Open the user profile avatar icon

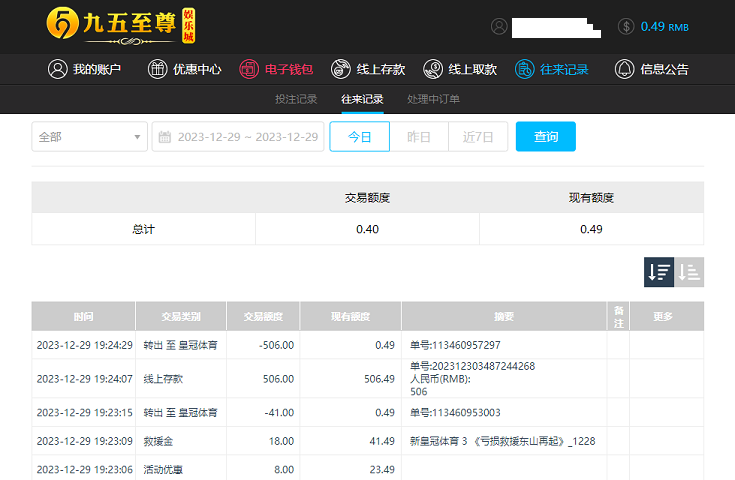[499, 26]
